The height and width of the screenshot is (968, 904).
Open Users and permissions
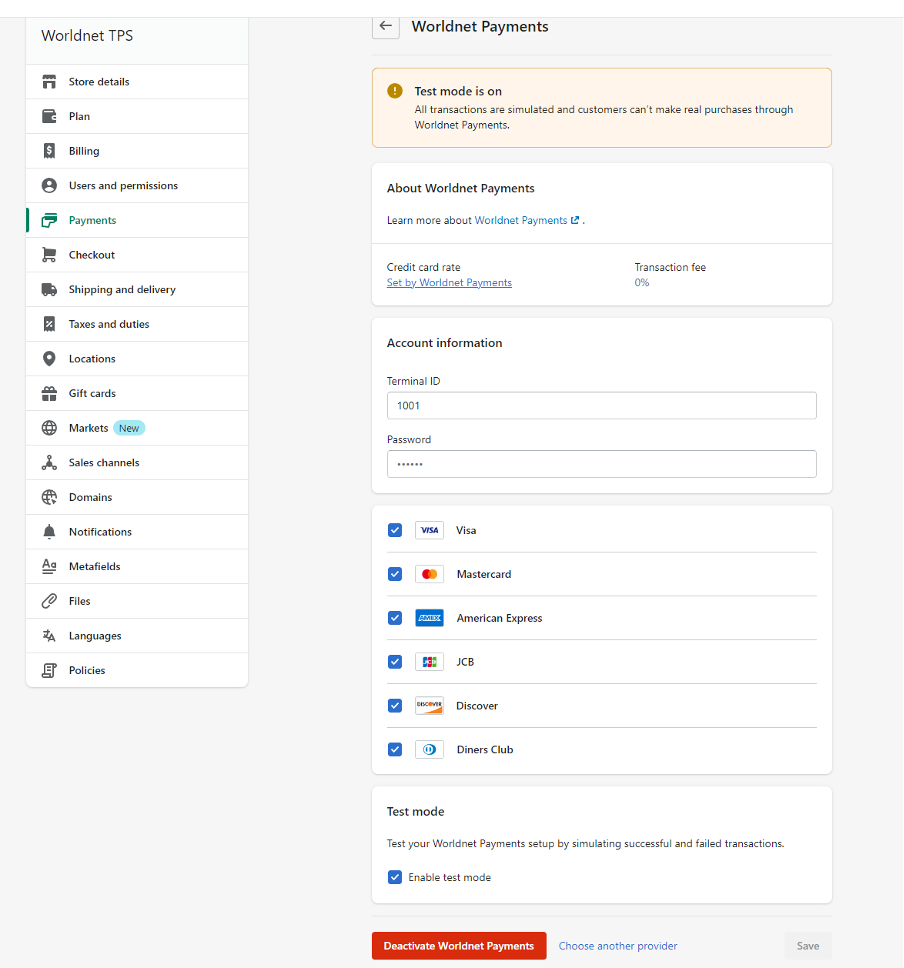point(137,185)
